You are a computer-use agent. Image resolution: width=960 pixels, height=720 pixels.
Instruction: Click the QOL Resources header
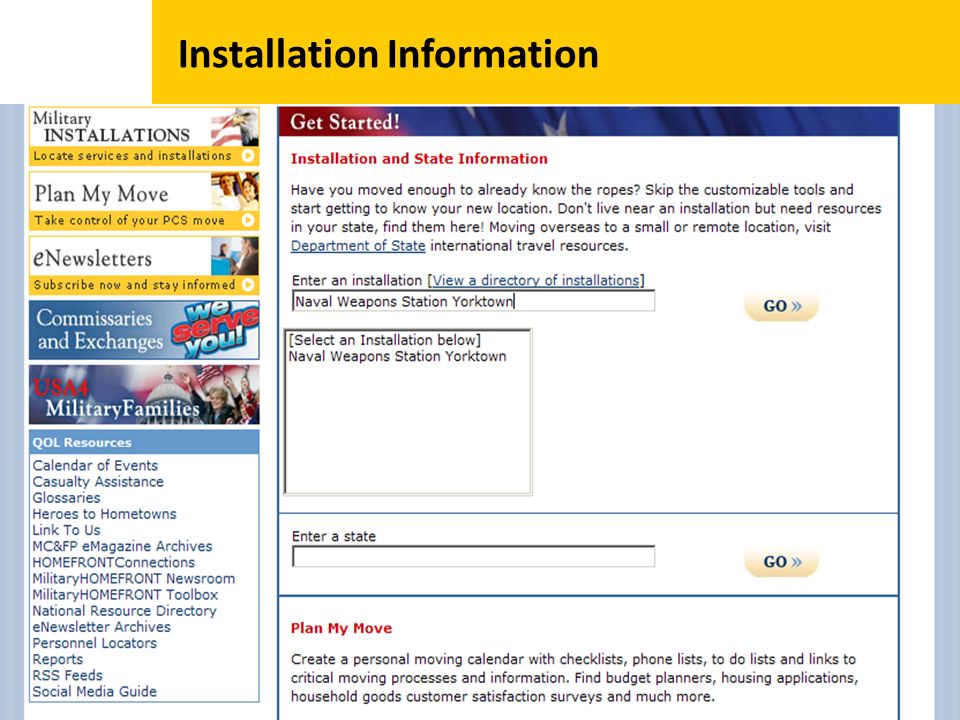[x=144, y=442]
